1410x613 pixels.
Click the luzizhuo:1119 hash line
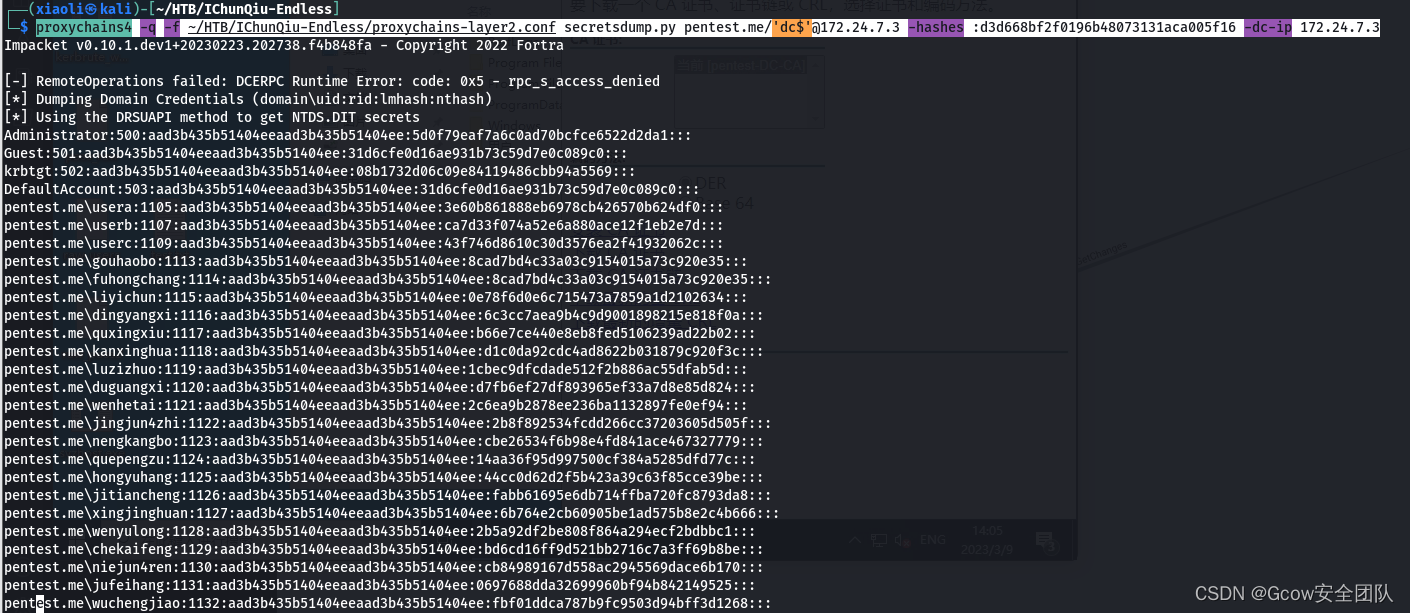[376, 369]
